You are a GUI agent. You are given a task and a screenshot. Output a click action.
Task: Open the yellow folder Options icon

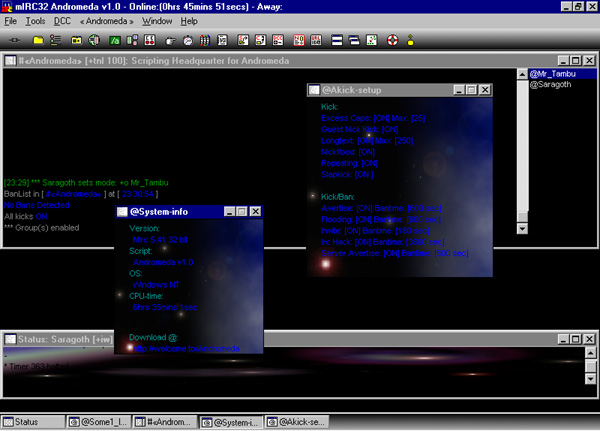pos(38,40)
